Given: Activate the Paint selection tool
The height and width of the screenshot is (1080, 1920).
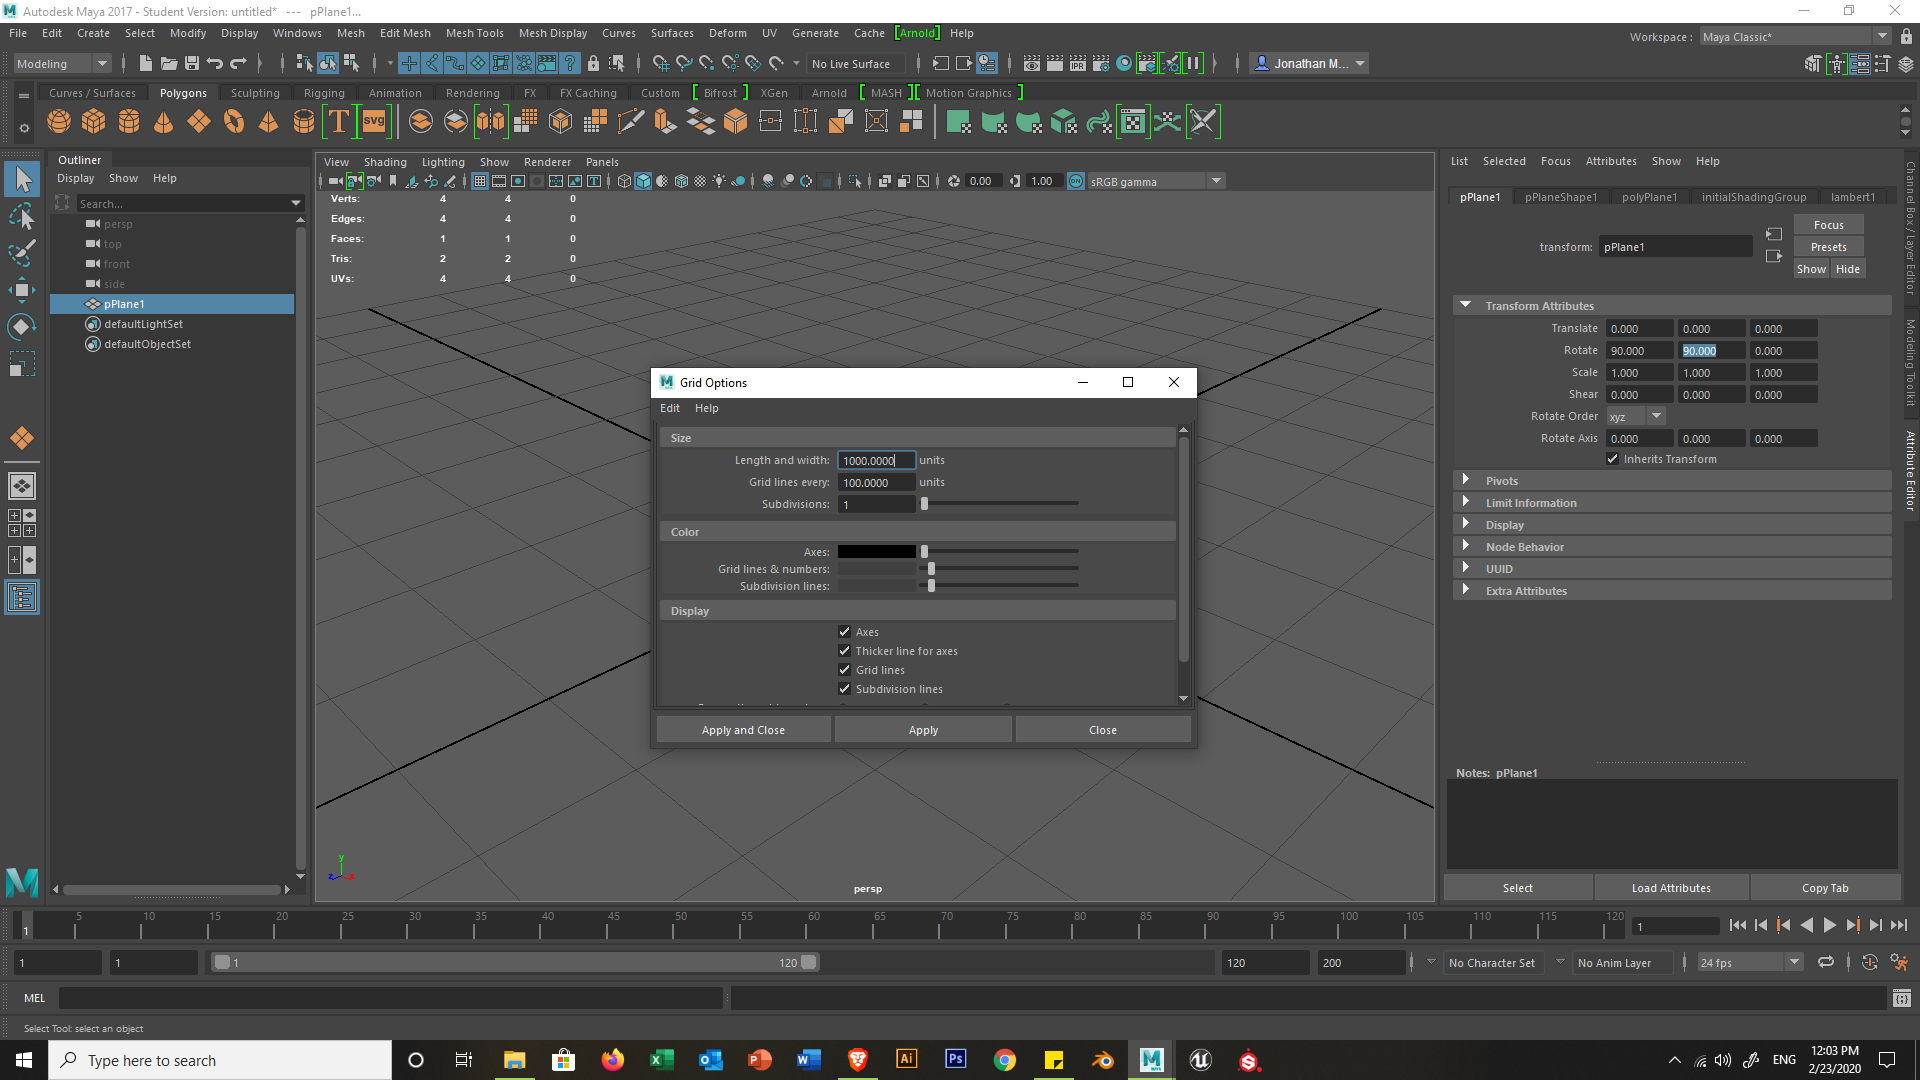Looking at the screenshot, I should (x=21, y=253).
